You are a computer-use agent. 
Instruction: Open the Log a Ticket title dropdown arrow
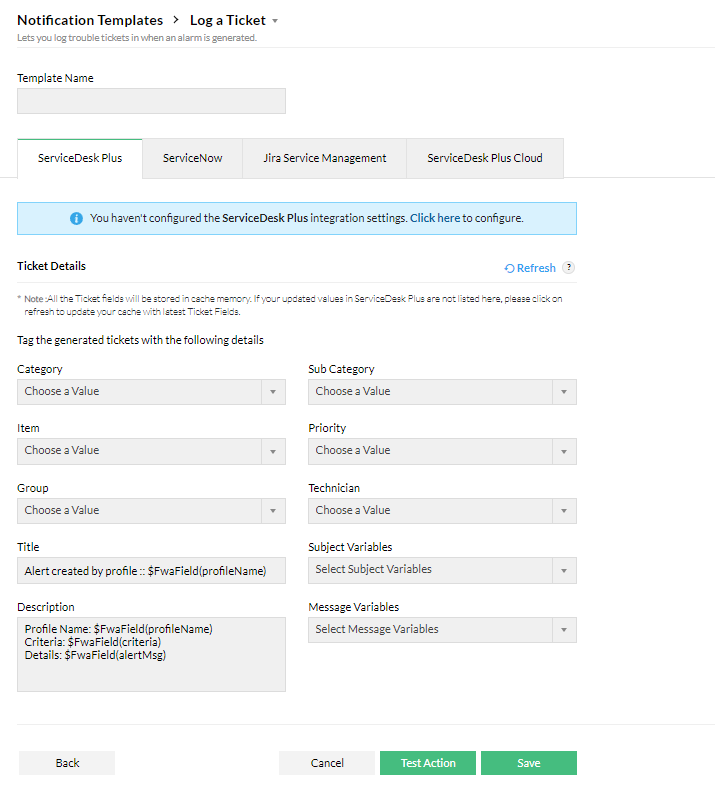(275, 20)
